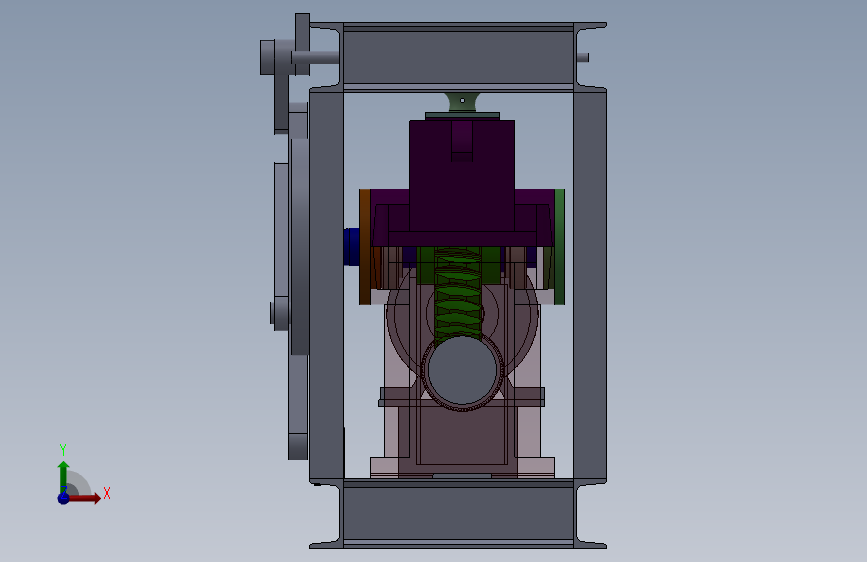Select the right vertical frame column

coord(590,285)
